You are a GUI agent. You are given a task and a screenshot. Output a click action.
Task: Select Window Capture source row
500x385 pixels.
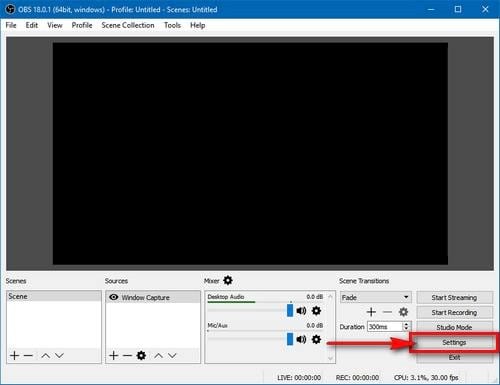click(x=153, y=297)
